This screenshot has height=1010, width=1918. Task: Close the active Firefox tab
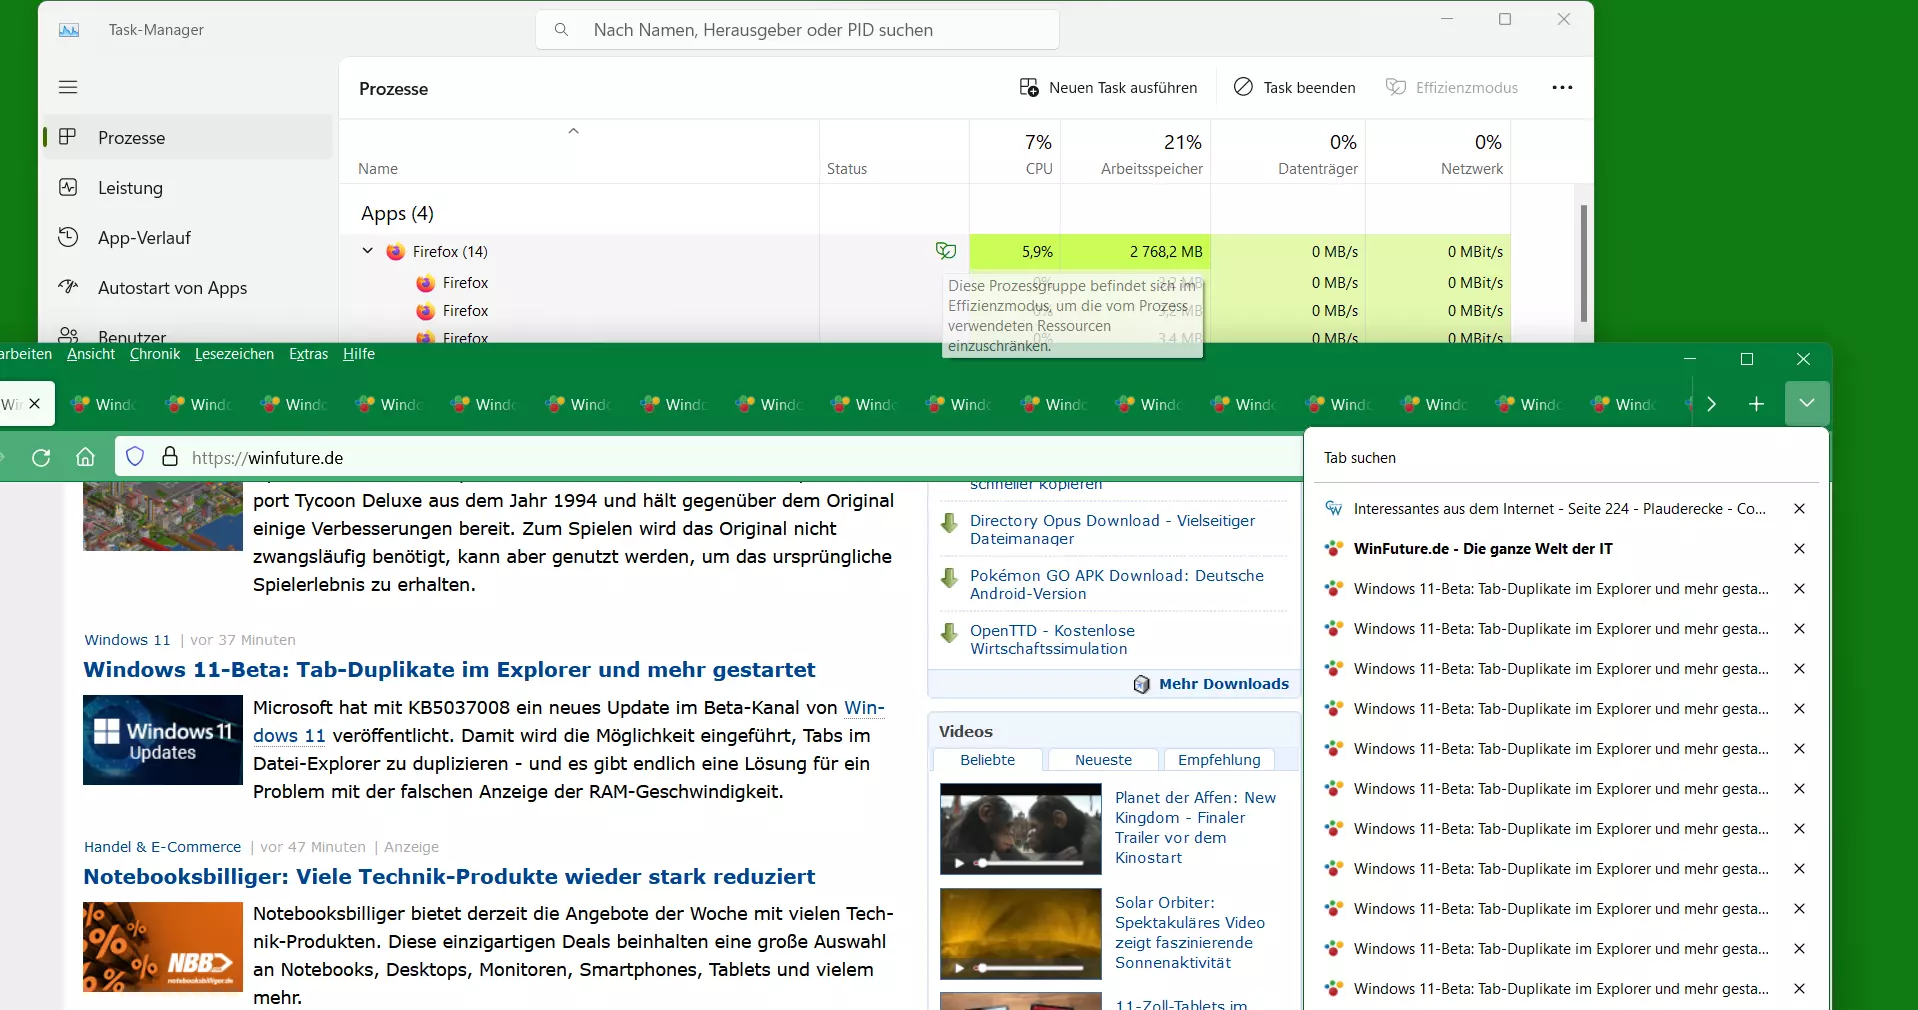pyautogui.click(x=35, y=404)
